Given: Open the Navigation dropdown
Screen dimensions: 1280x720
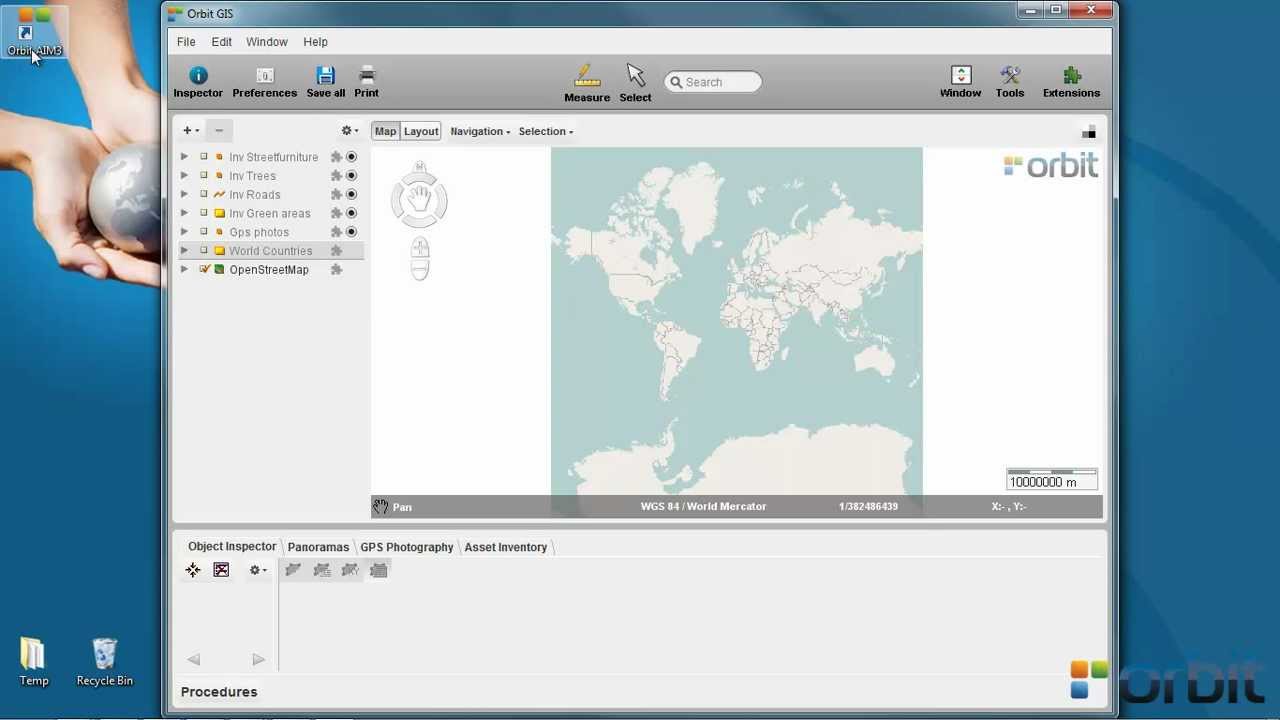Looking at the screenshot, I should tap(480, 132).
